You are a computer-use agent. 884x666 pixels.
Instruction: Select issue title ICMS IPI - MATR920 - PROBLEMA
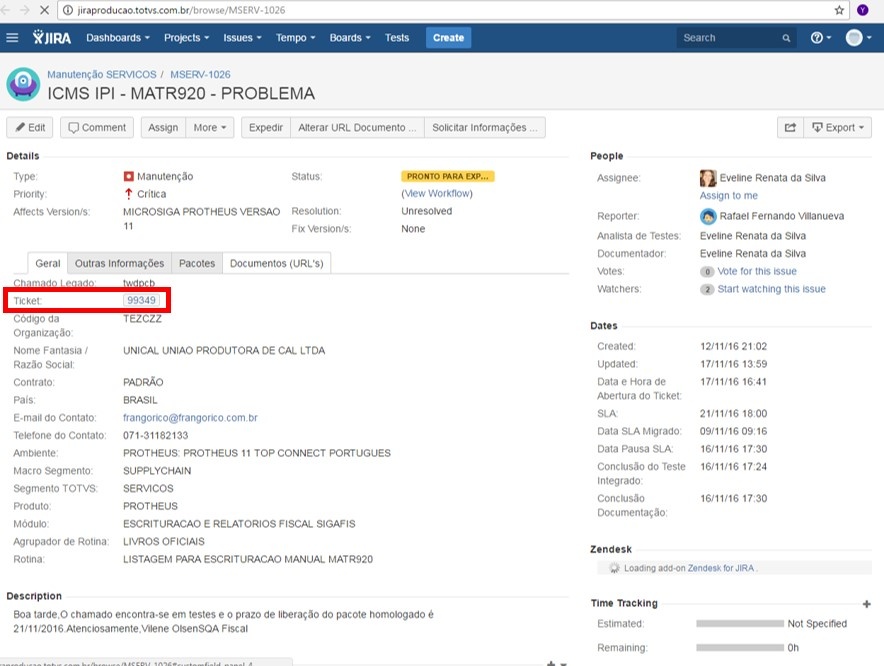pyautogui.click(x=181, y=94)
